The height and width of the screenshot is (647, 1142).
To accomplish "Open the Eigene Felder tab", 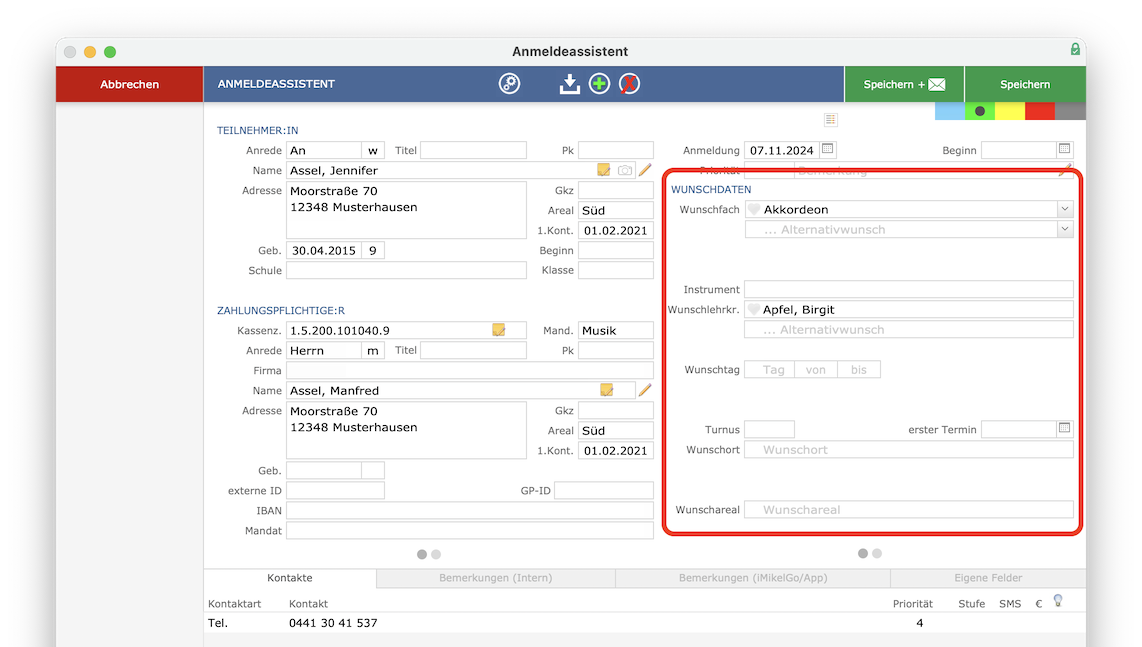I will click(988, 578).
